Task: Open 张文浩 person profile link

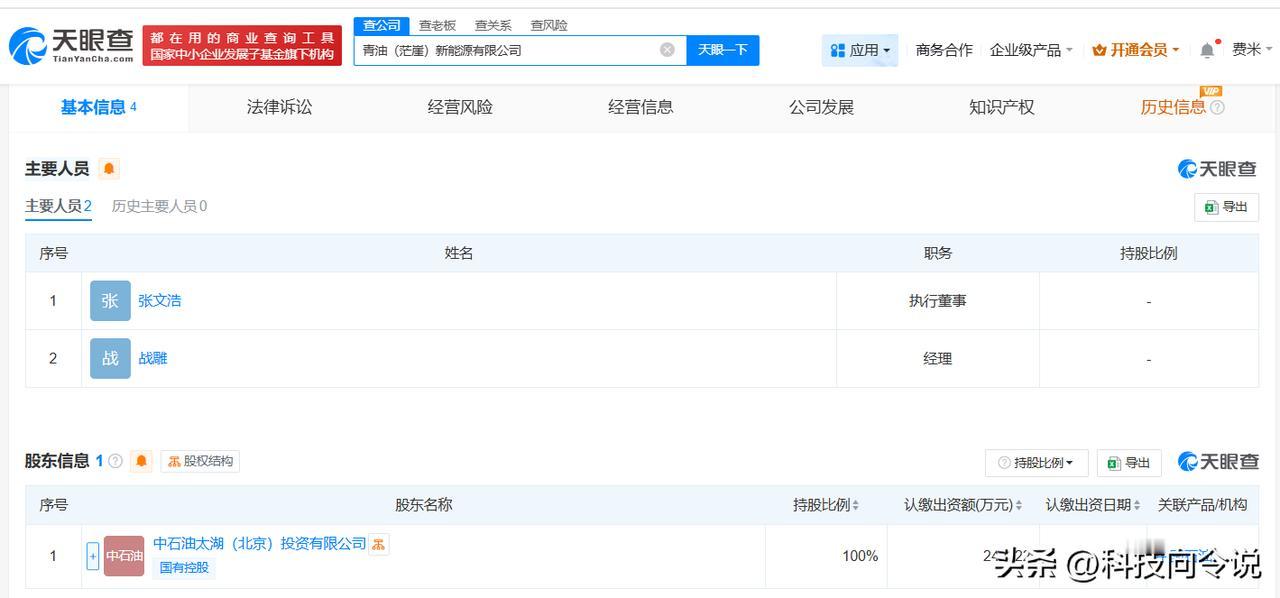Action: tap(160, 301)
